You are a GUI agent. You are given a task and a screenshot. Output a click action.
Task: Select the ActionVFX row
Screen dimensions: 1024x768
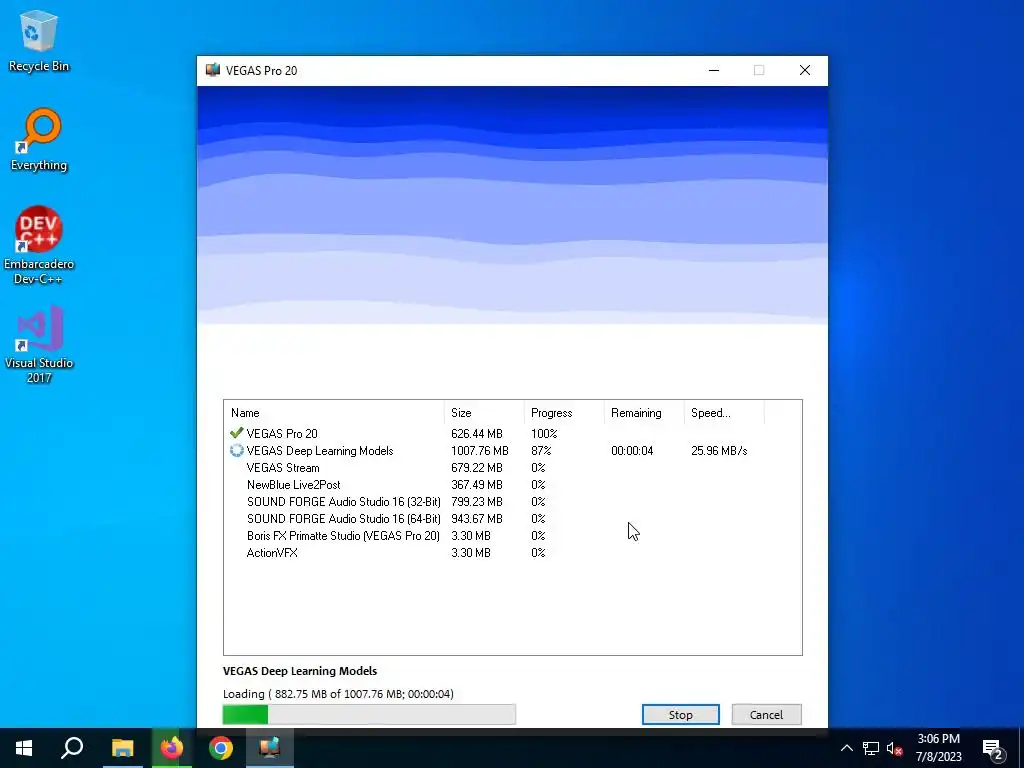click(513, 552)
